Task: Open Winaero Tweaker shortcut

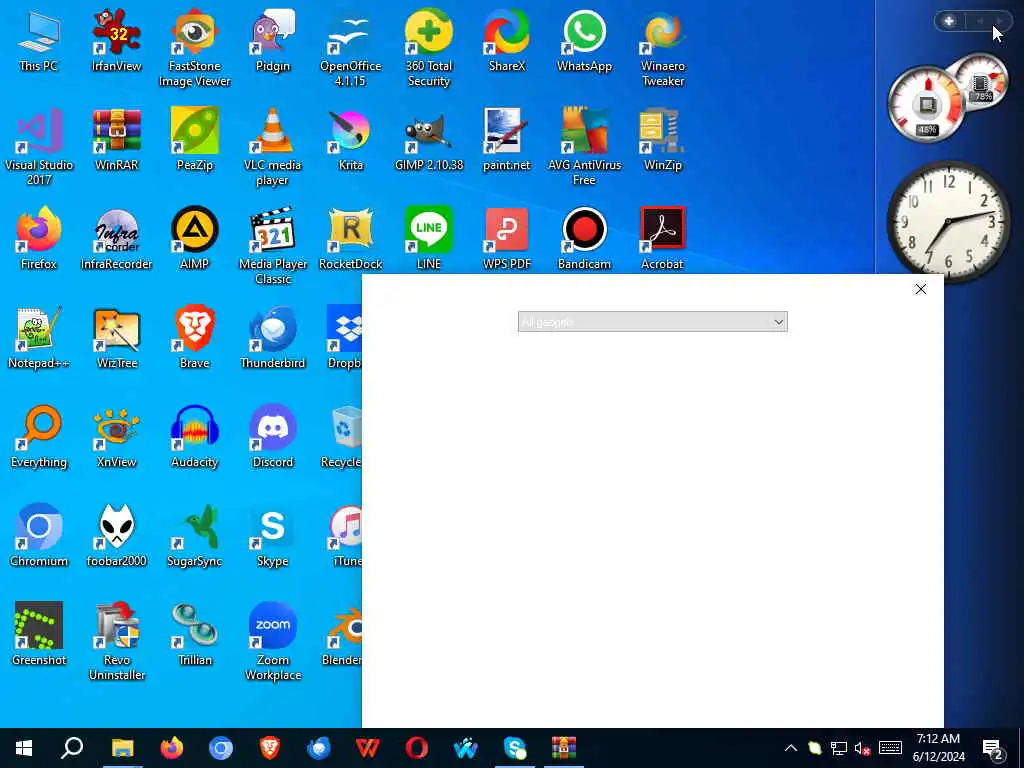Action: [x=663, y=48]
